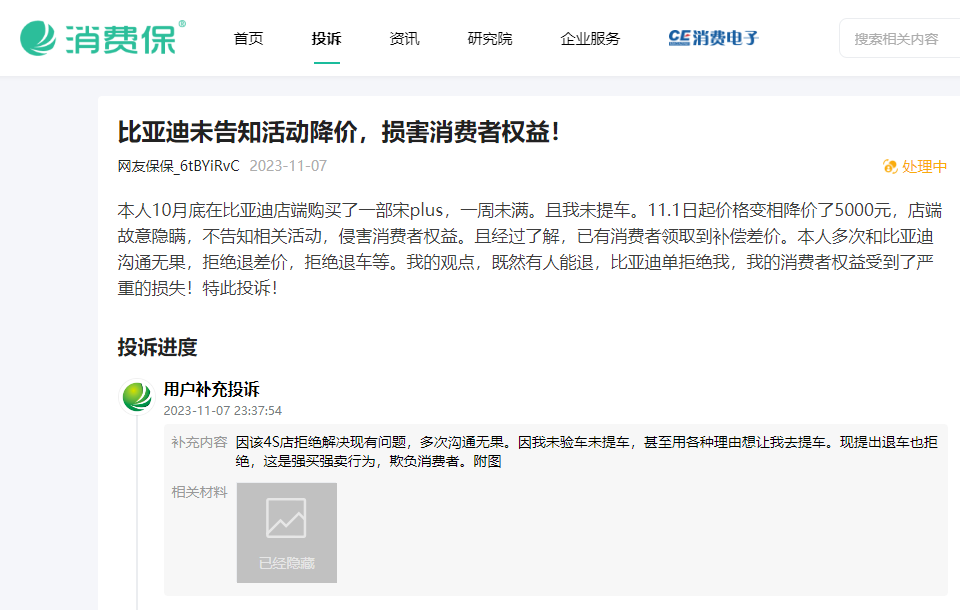Screen dimensions: 960x610
Task: Click the 相关材料 label
Action: [x=199, y=492]
